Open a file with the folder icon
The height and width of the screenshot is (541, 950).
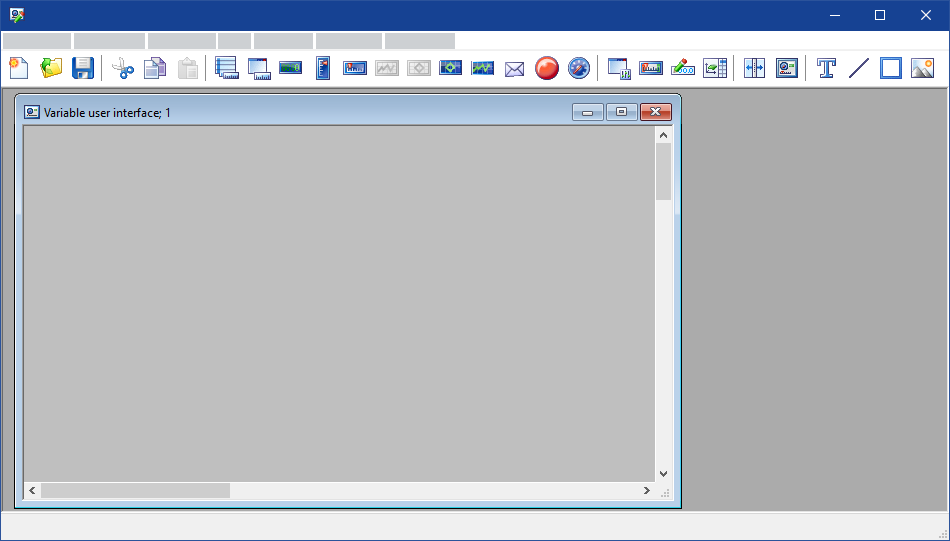[51, 68]
